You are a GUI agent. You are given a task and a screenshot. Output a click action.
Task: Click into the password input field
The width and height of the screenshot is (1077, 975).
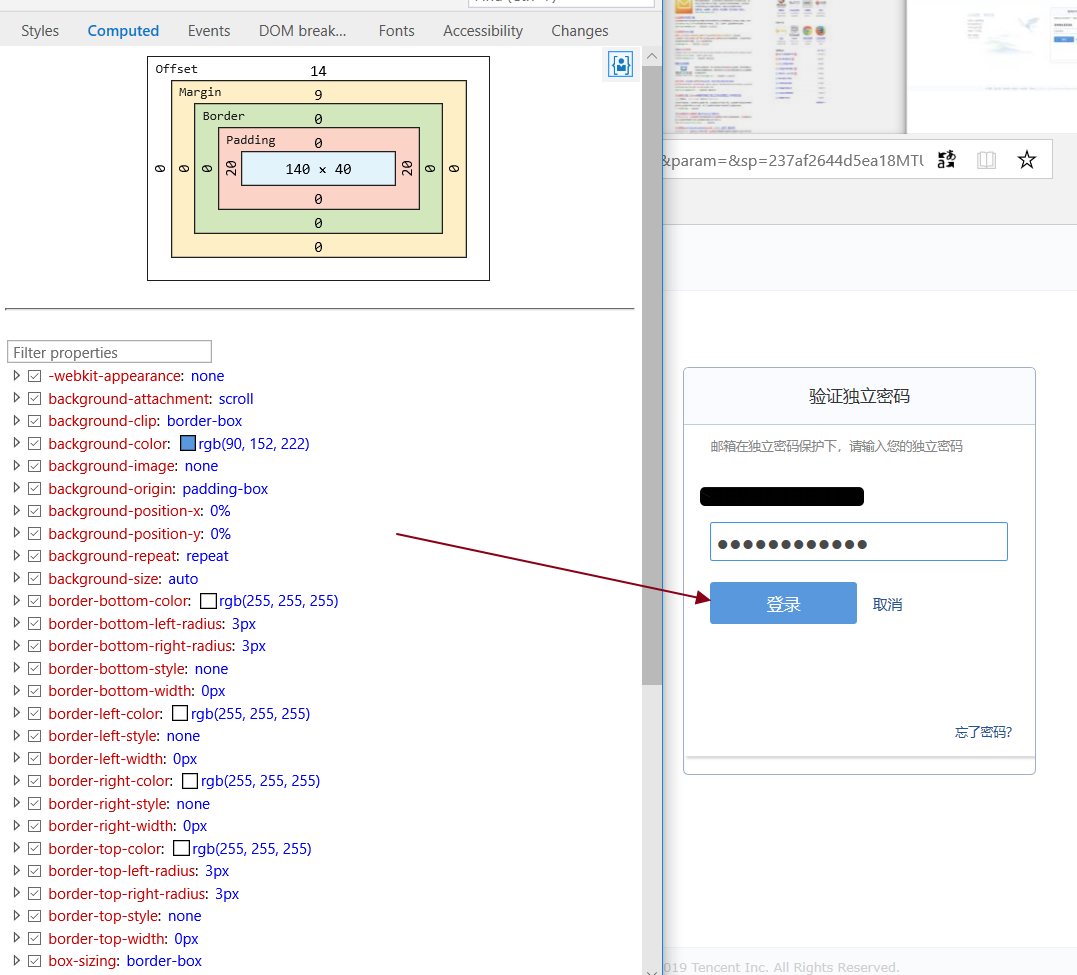[x=859, y=542]
